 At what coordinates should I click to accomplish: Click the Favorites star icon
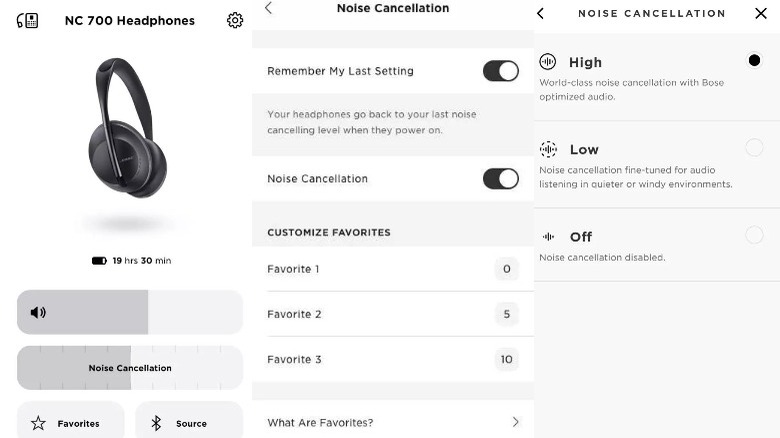tap(38, 423)
